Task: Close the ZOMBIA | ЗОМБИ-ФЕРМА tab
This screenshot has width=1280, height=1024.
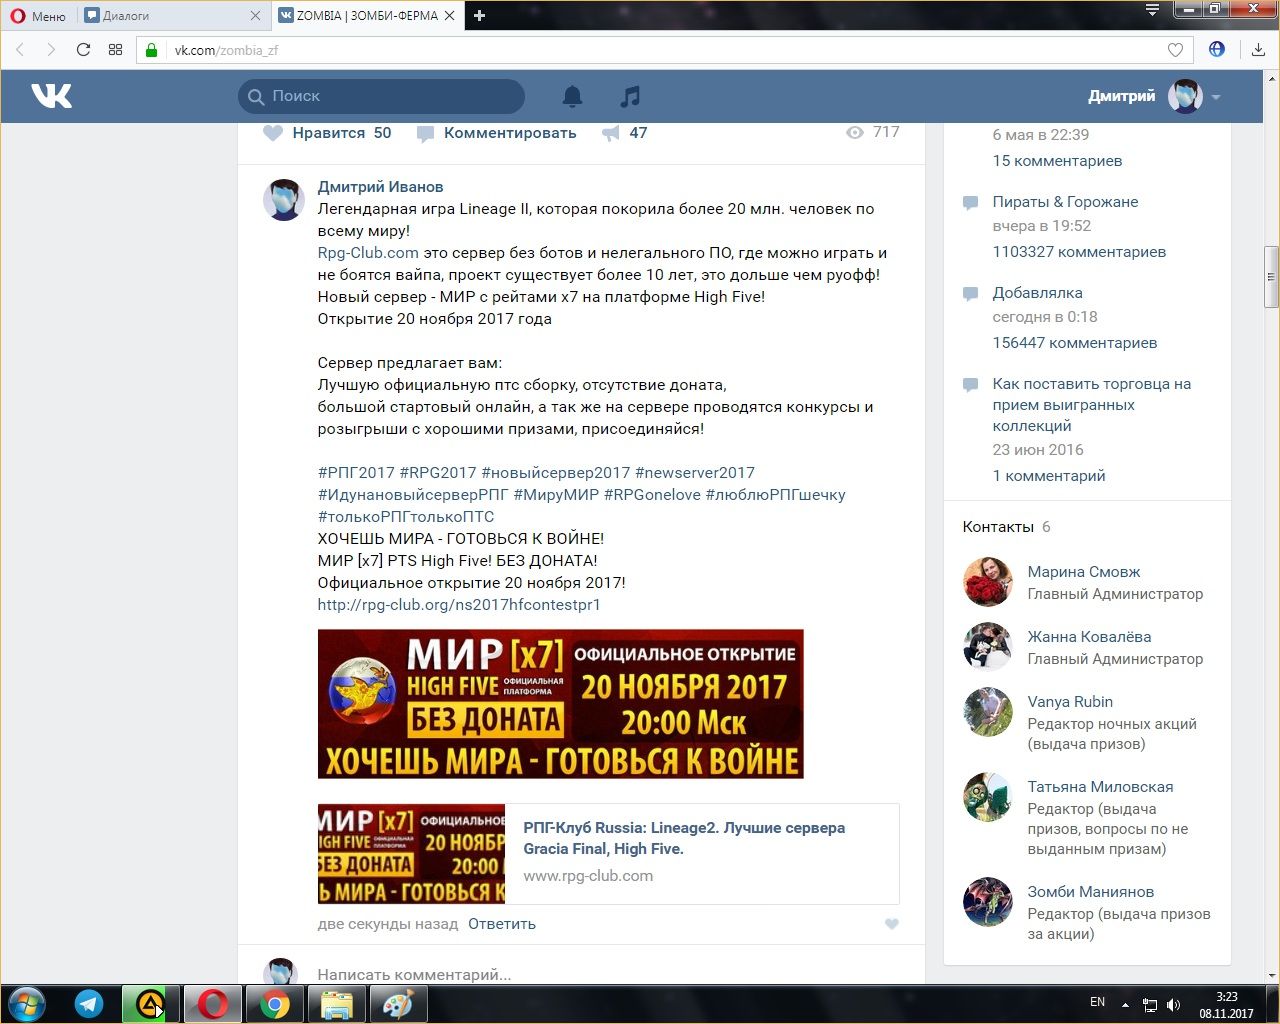Action: (450, 16)
